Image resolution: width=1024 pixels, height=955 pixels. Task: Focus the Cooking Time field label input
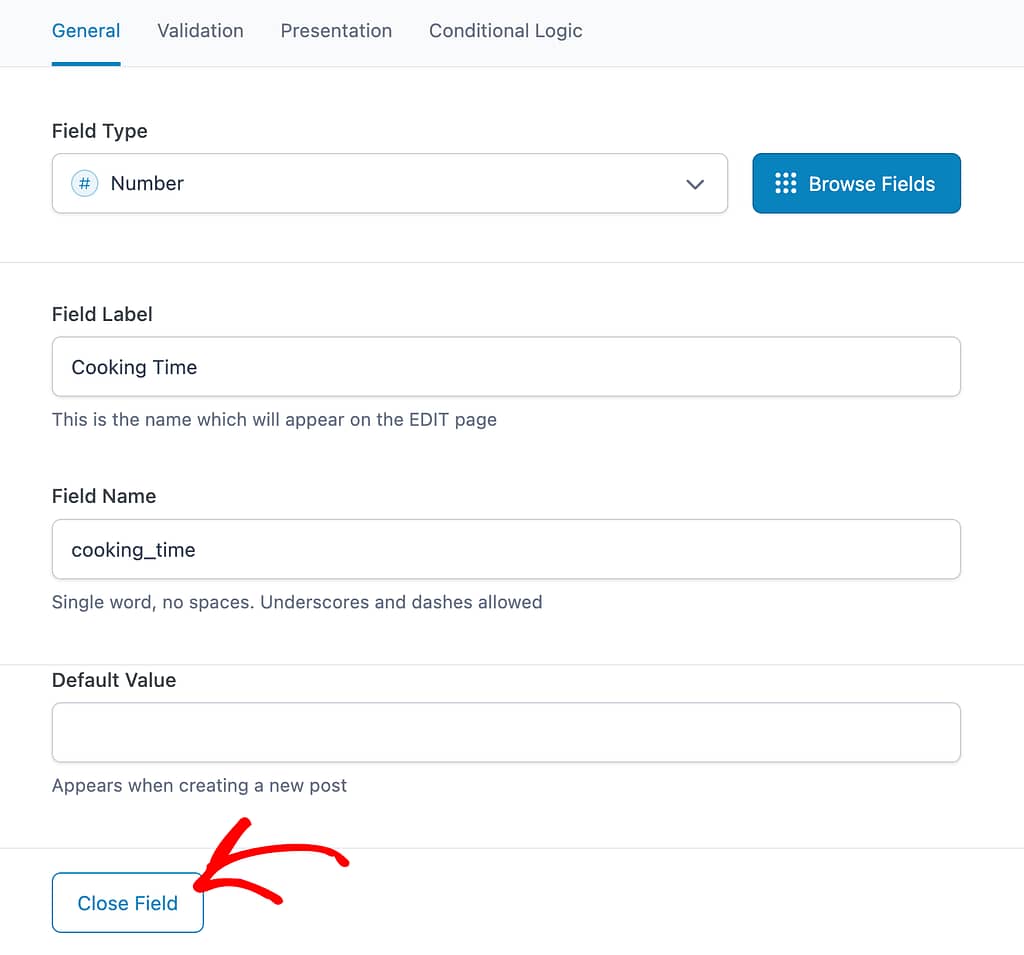(x=506, y=367)
